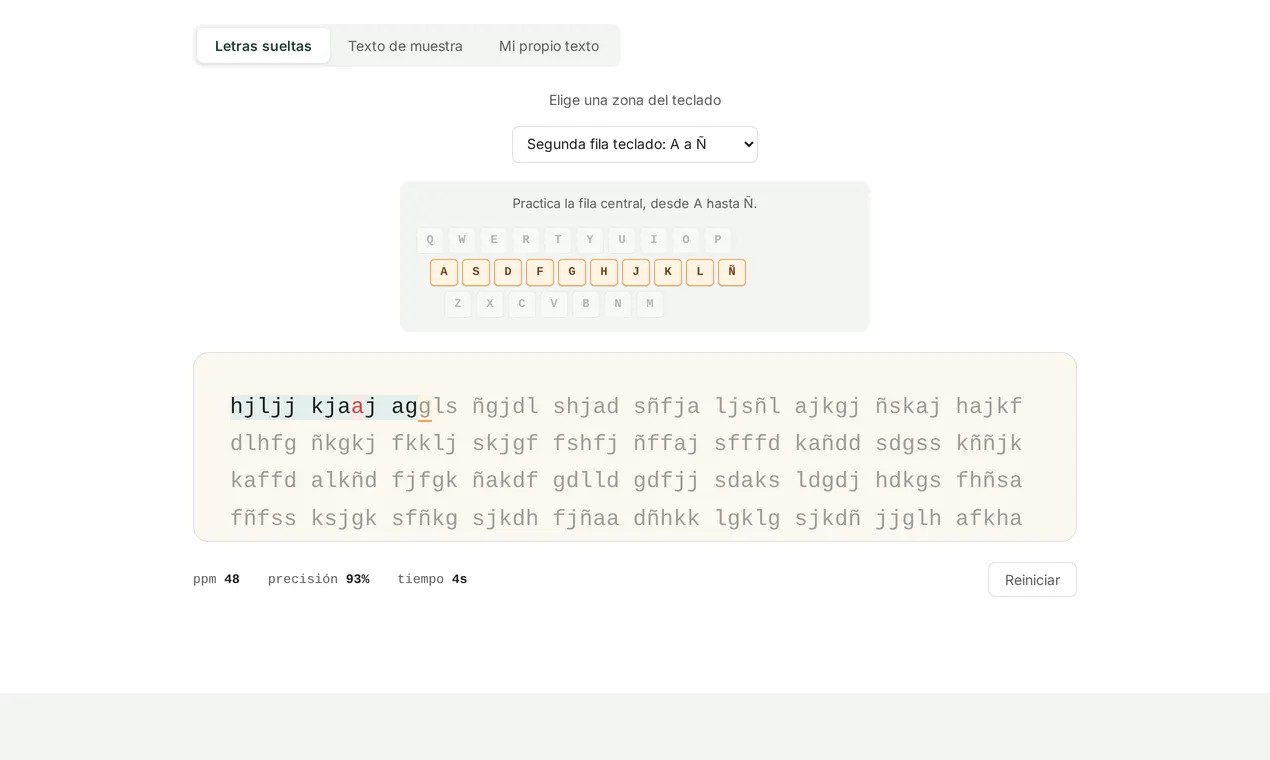
Task: Click the current word aggls
Action: 425,407
